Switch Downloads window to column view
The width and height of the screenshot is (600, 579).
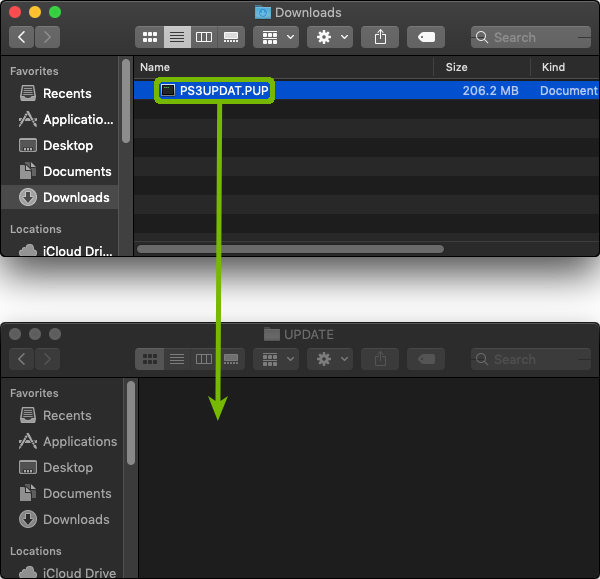point(204,37)
